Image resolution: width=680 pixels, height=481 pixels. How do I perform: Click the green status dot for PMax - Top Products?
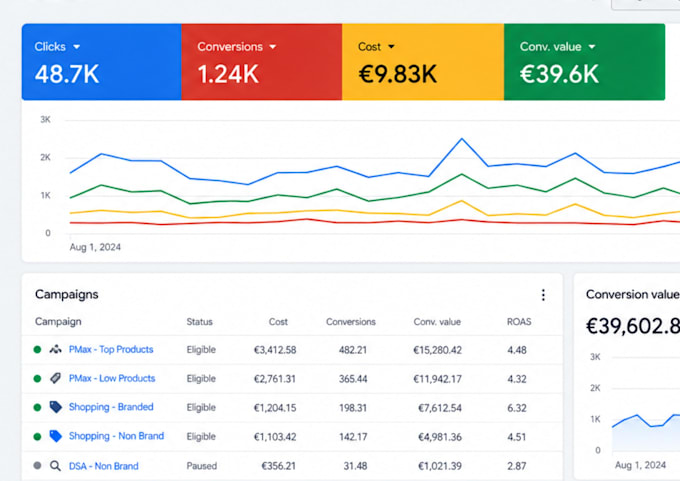pyautogui.click(x=37, y=350)
